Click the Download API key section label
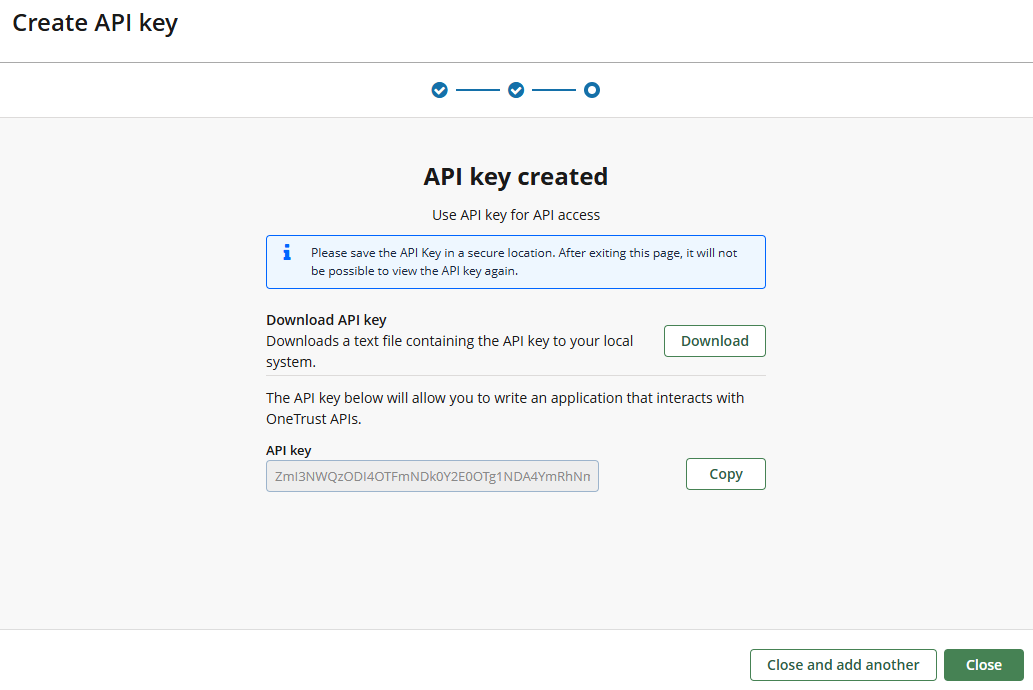 (x=325, y=319)
